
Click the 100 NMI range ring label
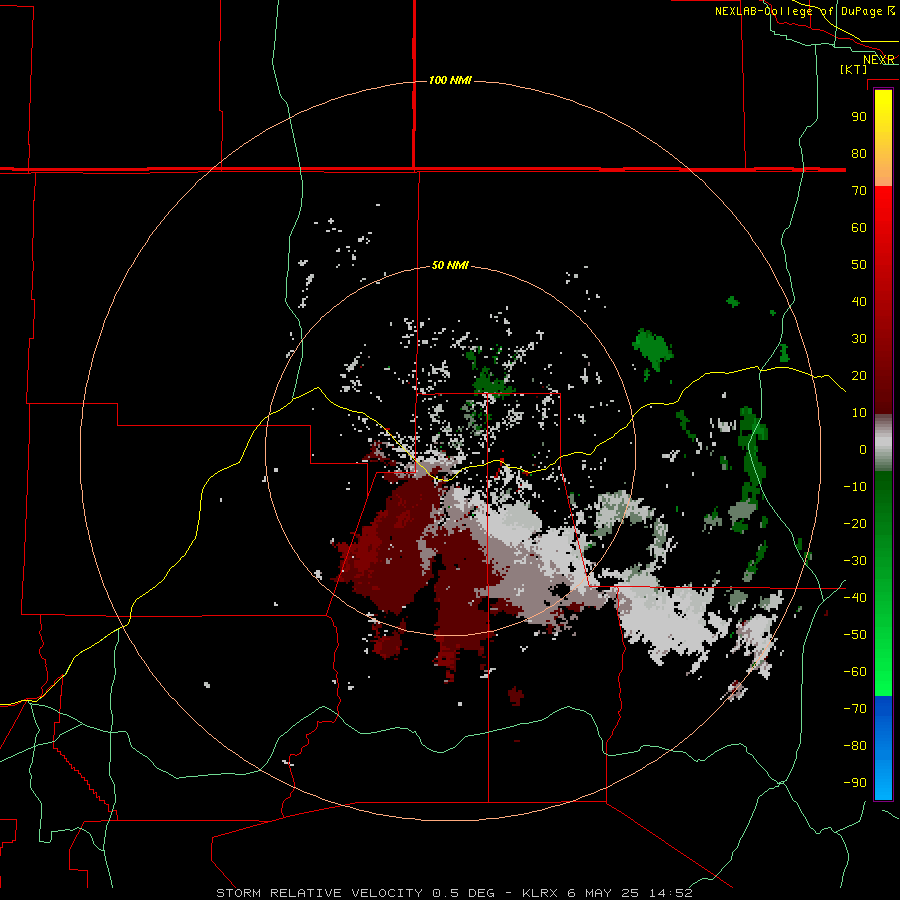click(x=450, y=80)
